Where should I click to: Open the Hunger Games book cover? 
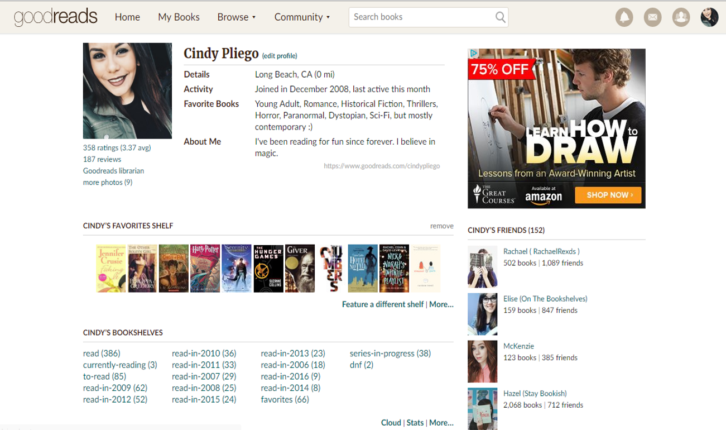pos(268,268)
